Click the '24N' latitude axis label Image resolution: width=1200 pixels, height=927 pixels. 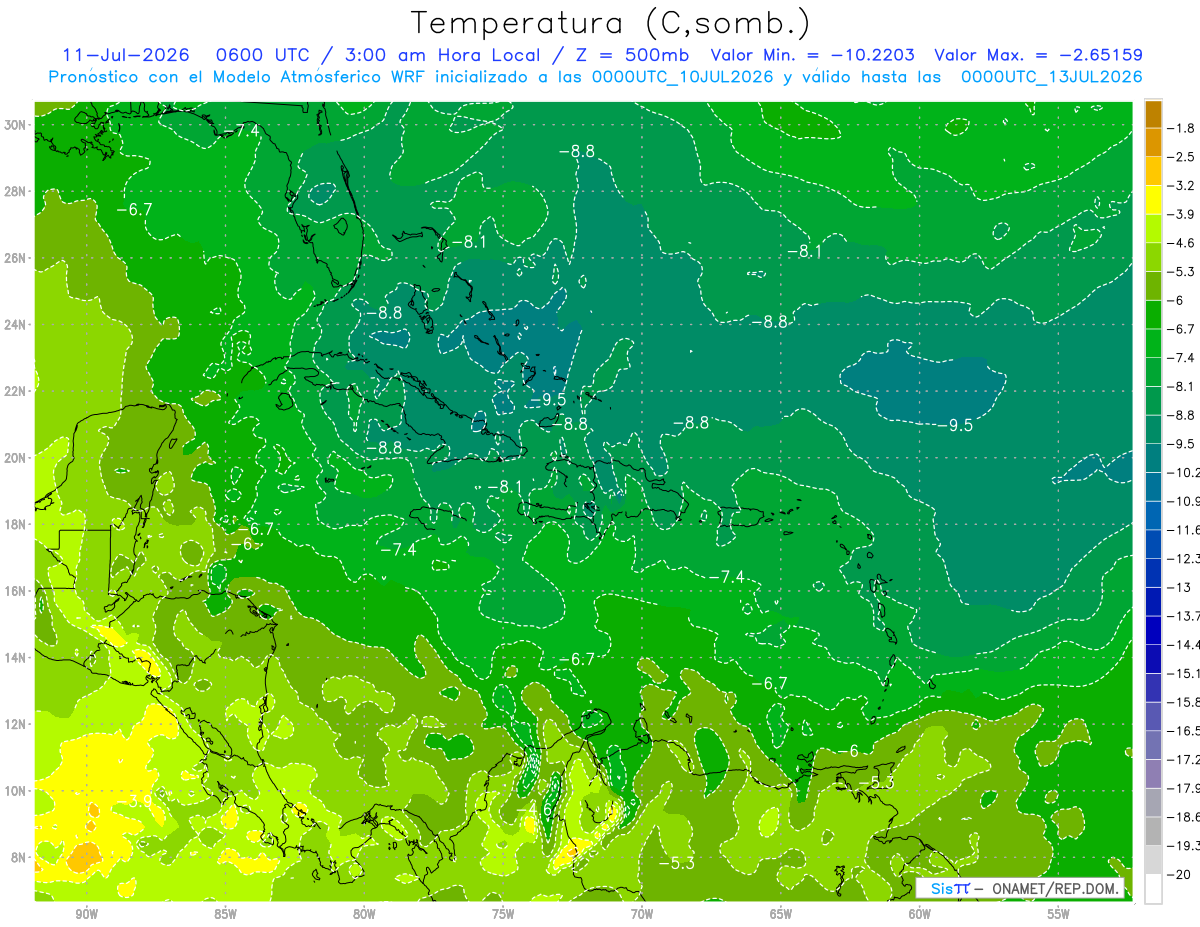(x=16, y=324)
